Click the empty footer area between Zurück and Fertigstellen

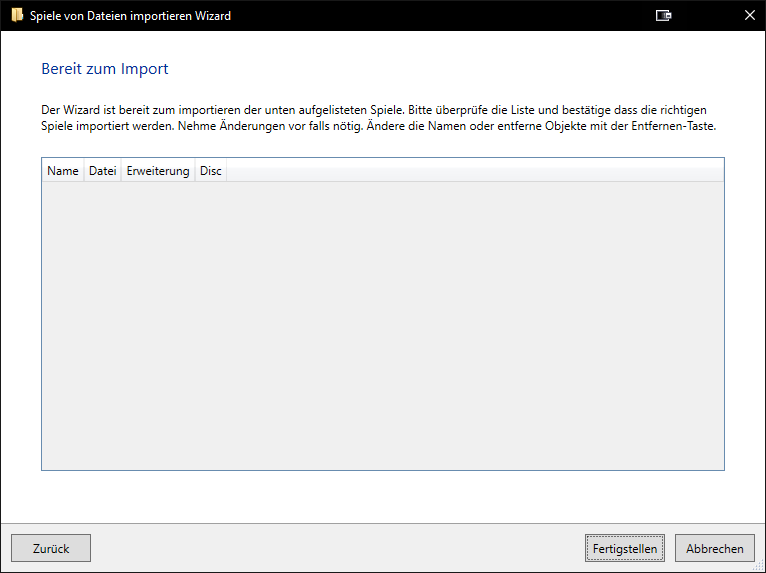click(x=338, y=548)
